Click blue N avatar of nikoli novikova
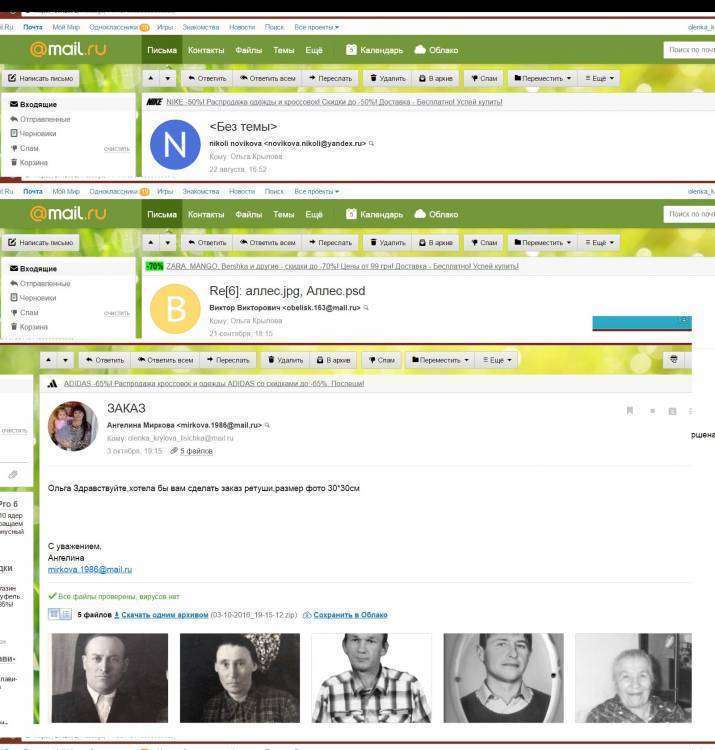 175,146
